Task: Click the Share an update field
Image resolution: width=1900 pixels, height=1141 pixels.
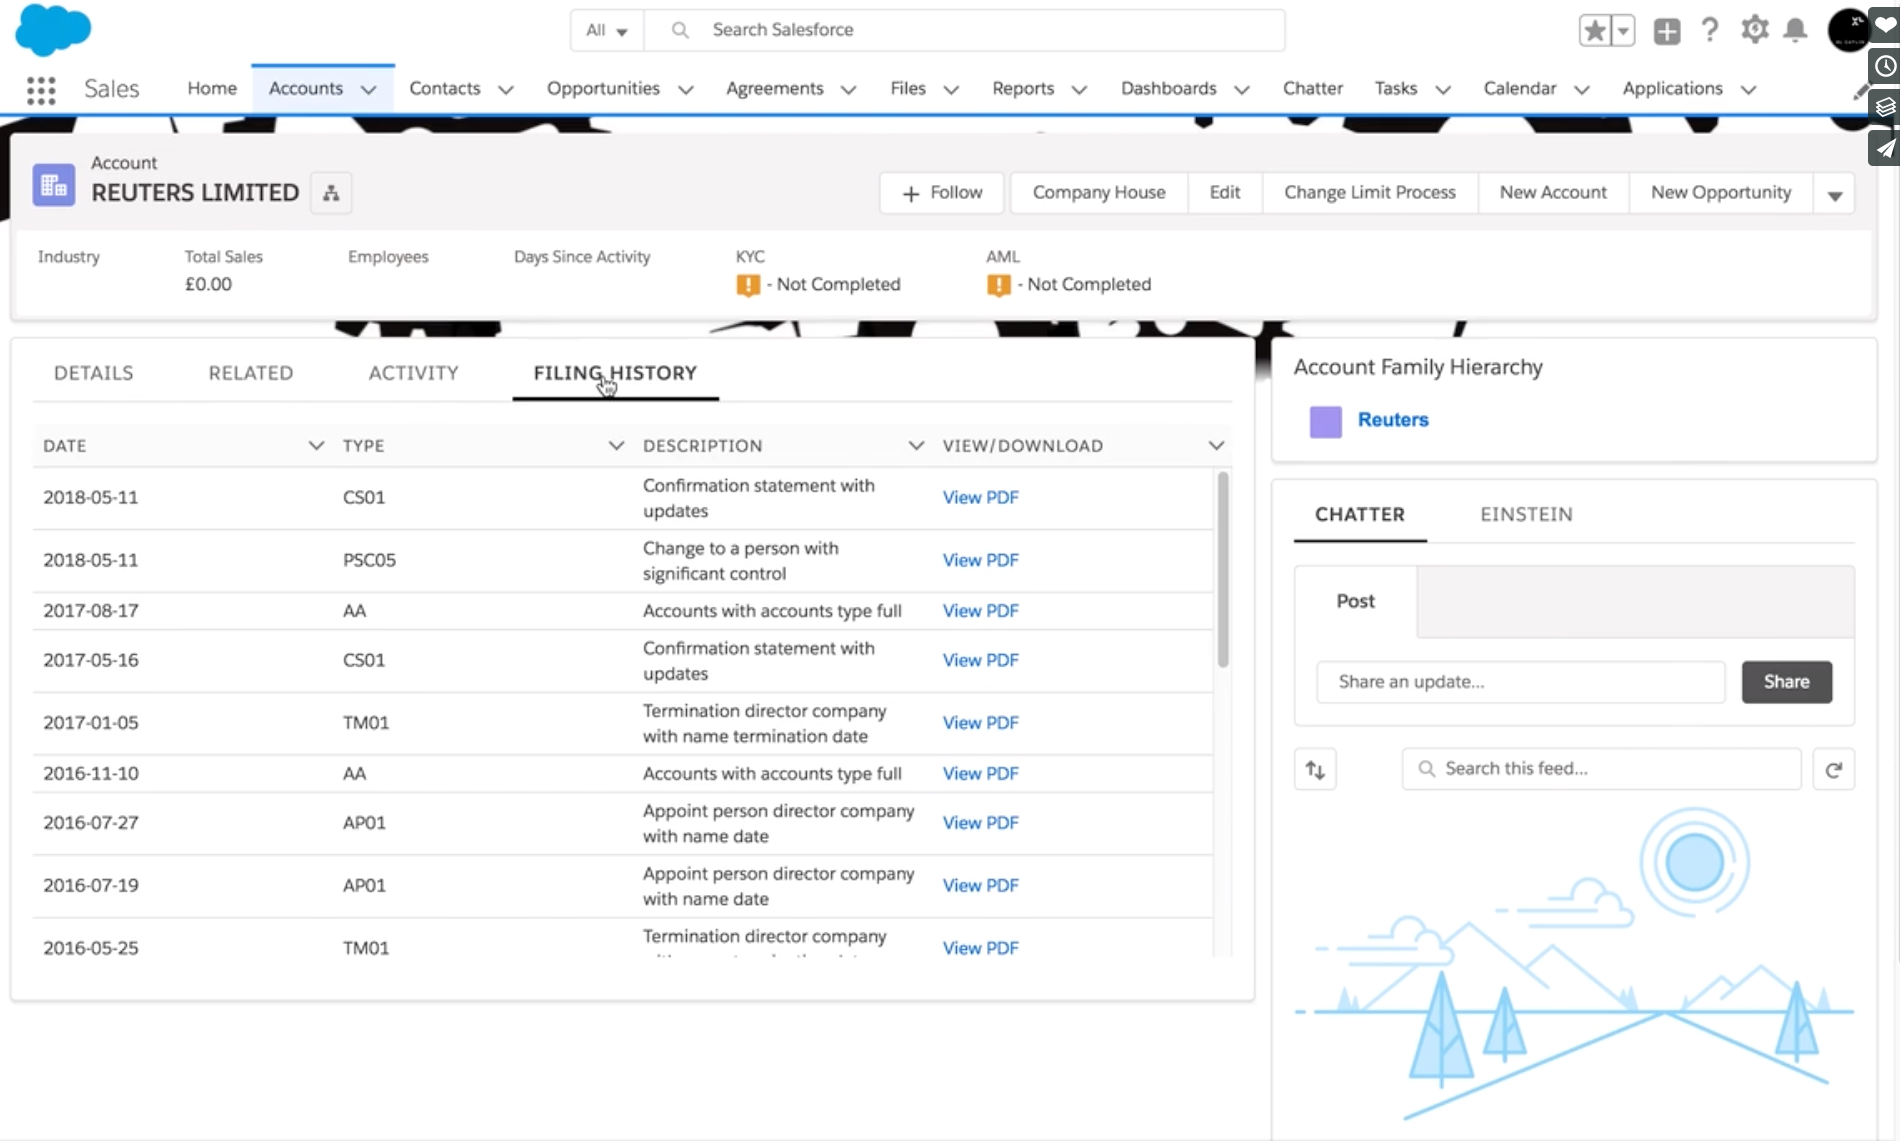Action: click(1520, 682)
